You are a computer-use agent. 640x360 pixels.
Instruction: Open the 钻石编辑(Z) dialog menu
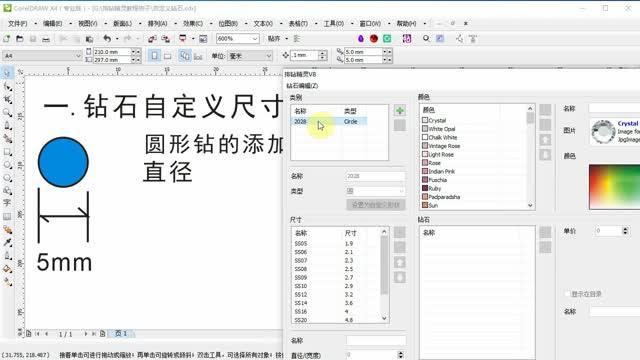coord(302,86)
